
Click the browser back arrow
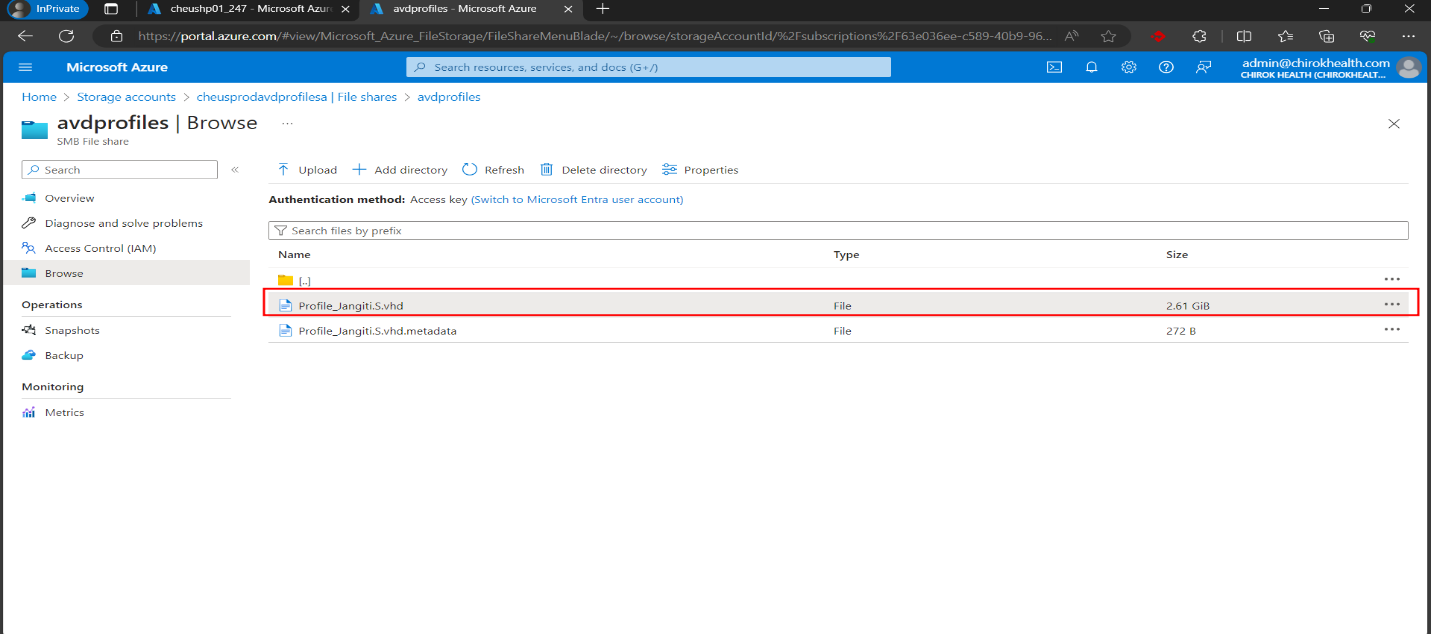pyautogui.click(x=25, y=35)
